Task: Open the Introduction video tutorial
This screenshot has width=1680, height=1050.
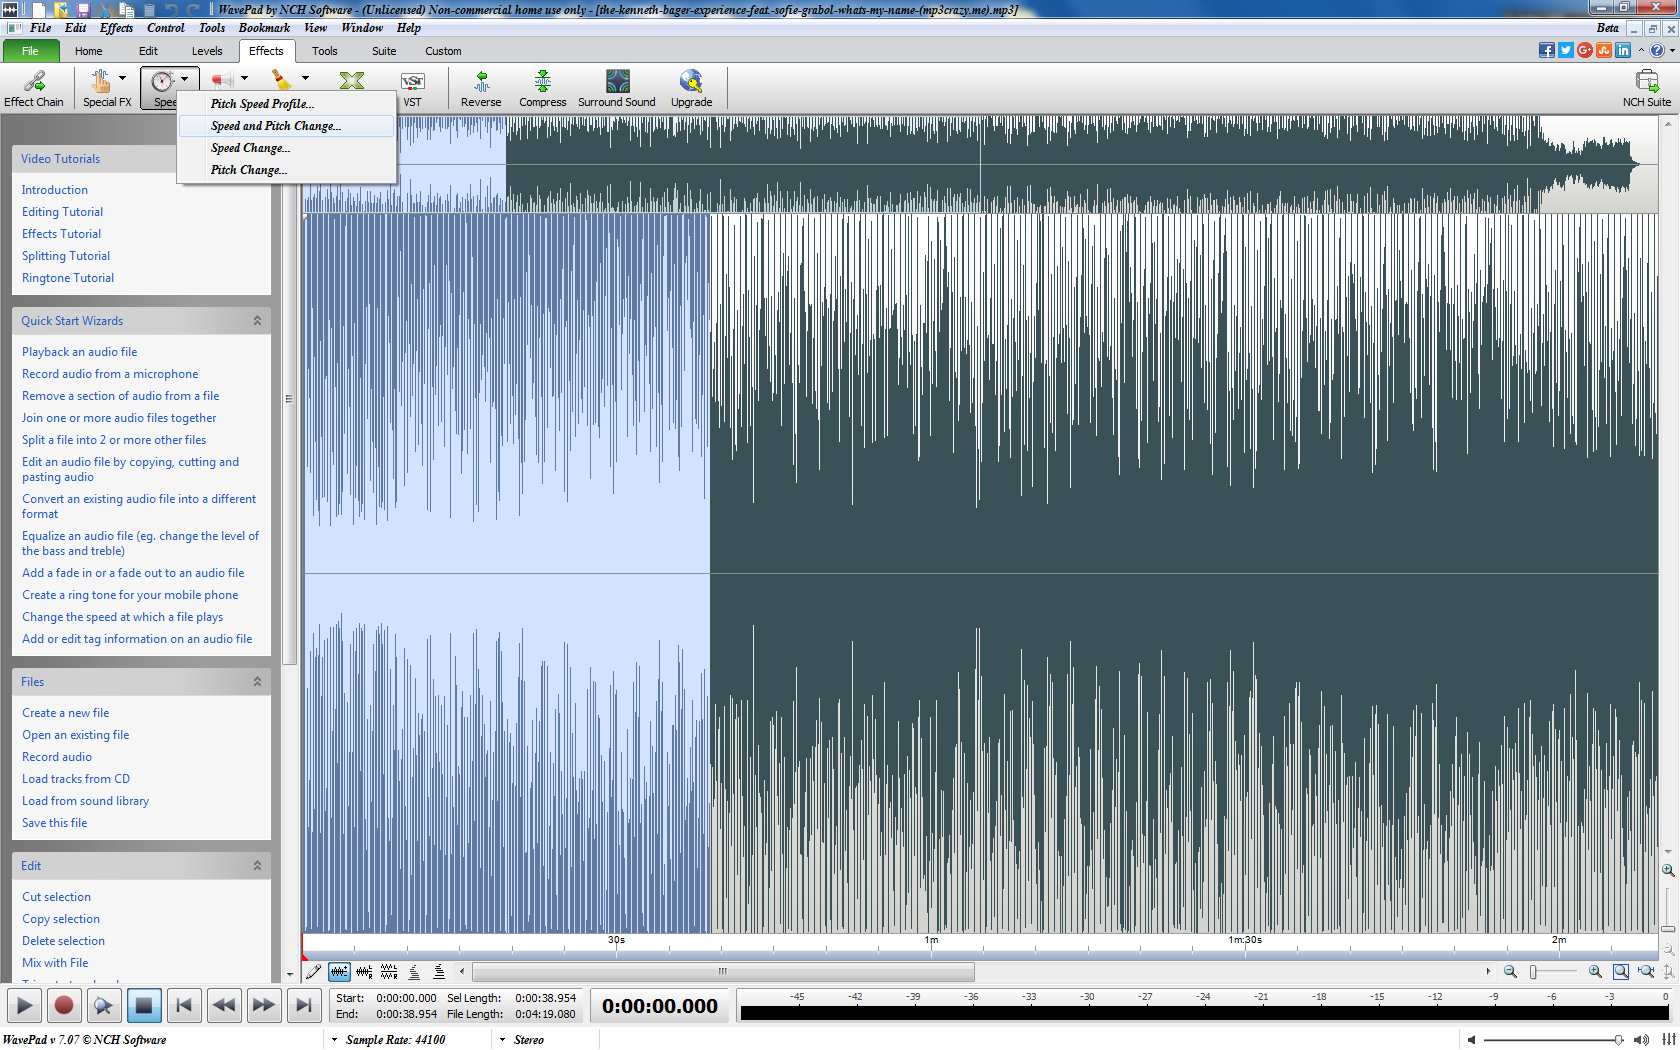Action: pos(55,190)
